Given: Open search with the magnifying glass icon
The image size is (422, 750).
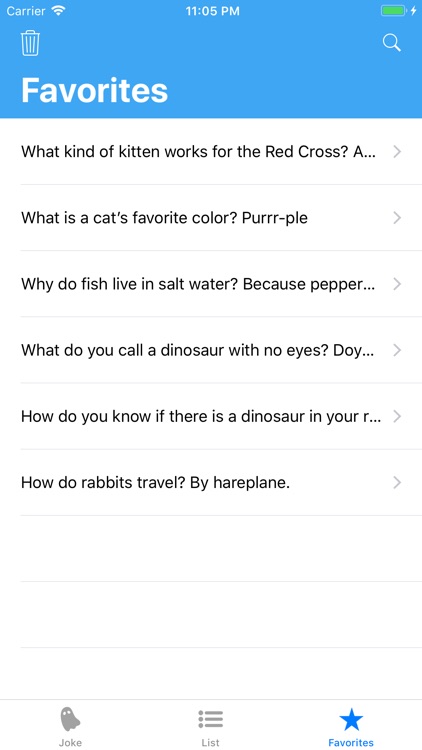Looking at the screenshot, I should click(391, 43).
